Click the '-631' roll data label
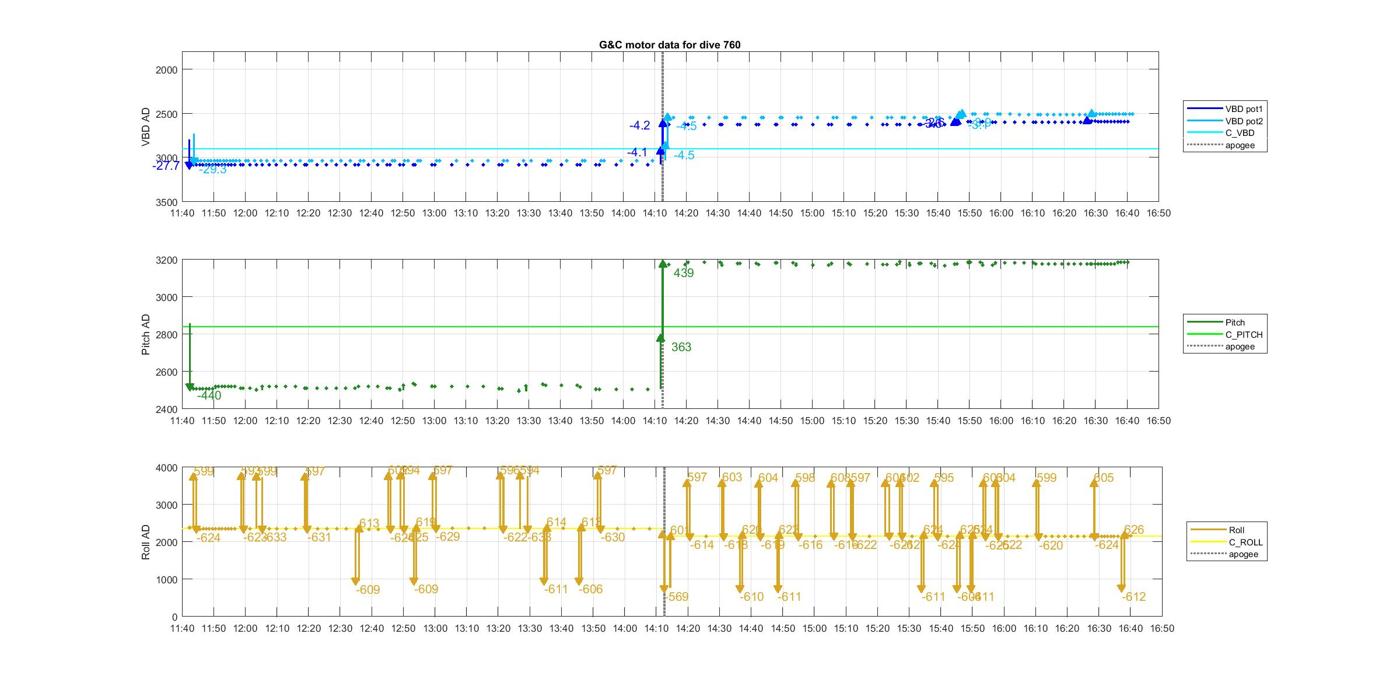 point(319,538)
